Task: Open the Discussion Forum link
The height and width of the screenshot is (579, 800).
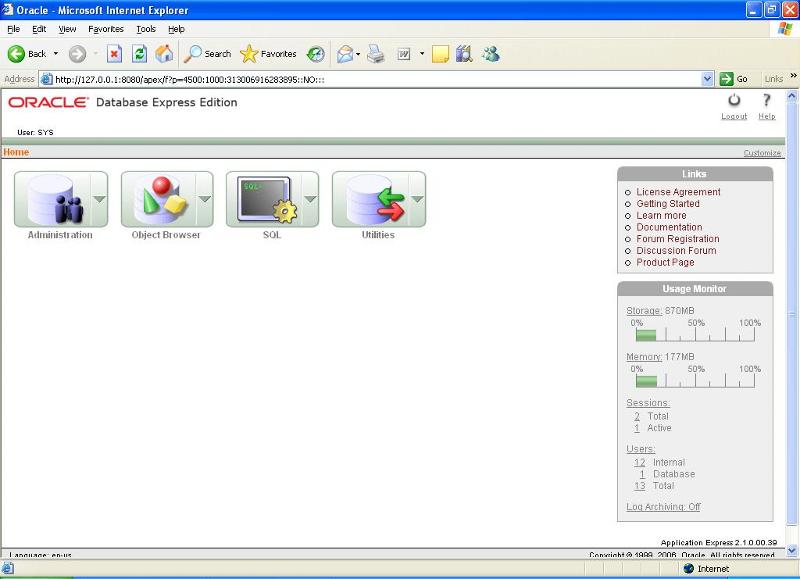Action: point(676,251)
